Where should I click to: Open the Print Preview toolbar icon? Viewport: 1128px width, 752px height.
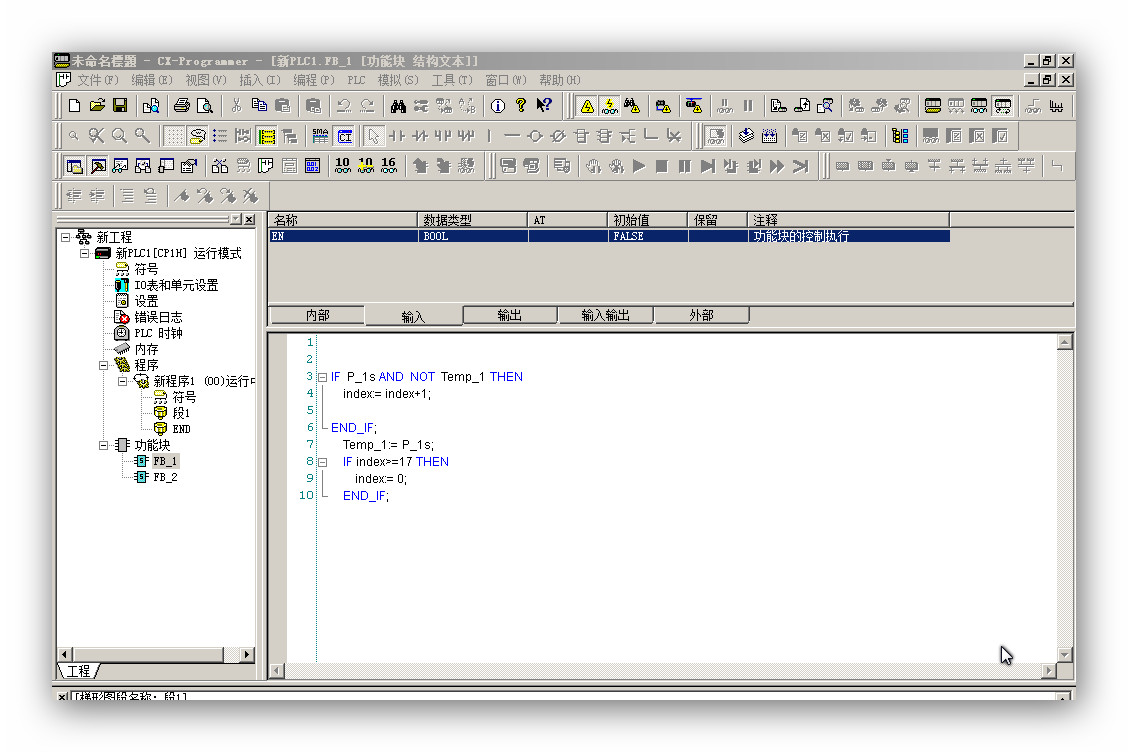click(205, 106)
